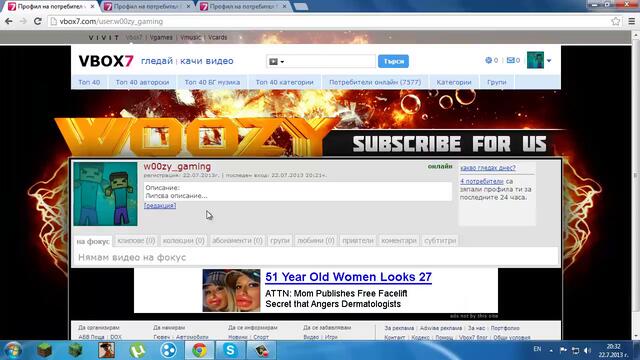This screenshot has height=360, width=640.
Task: Select the субтитри tab
Action: (x=440, y=241)
